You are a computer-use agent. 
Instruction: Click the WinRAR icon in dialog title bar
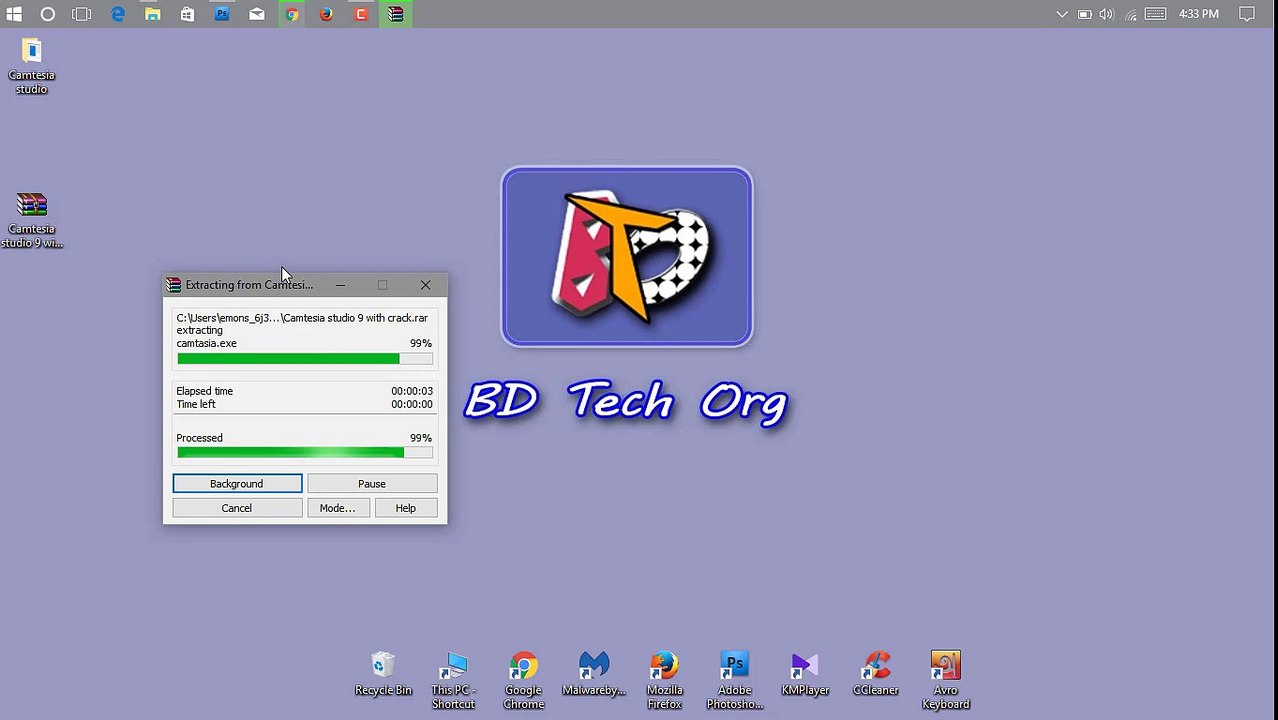point(174,285)
